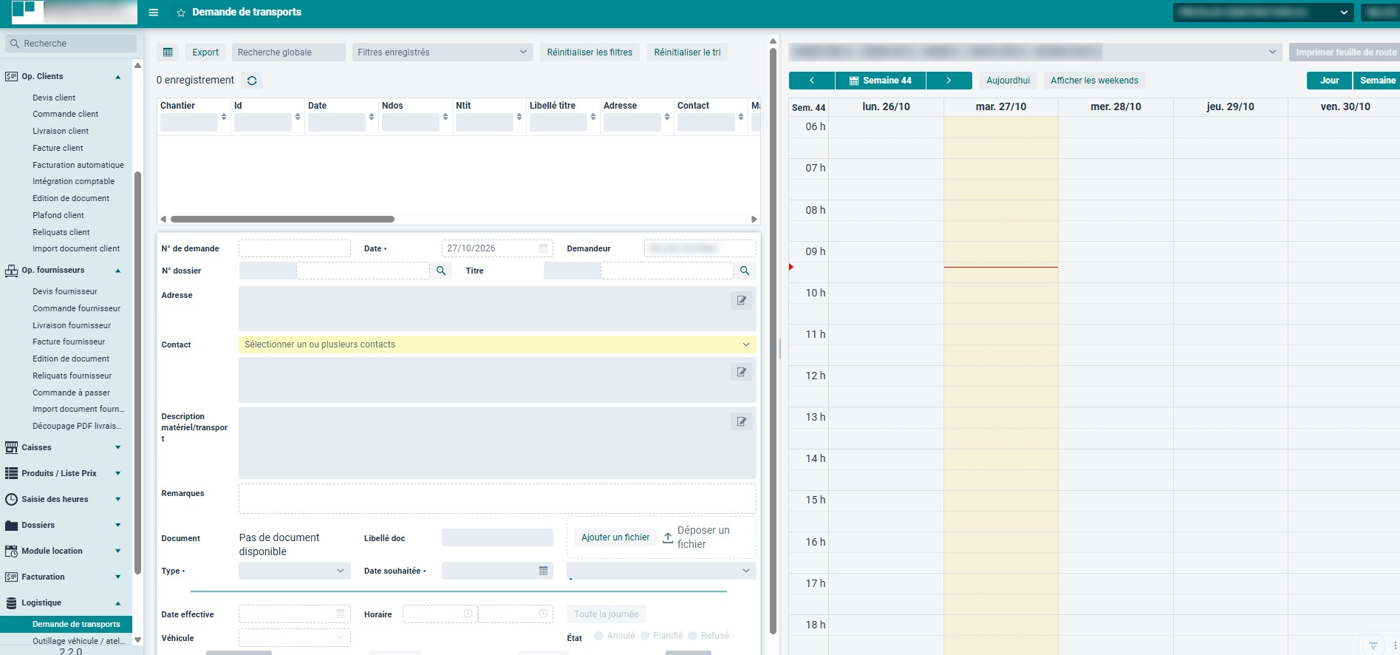This screenshot has width=1400, height=655.
Task: Sort by the Ndos column
Action: click(446, 117)
